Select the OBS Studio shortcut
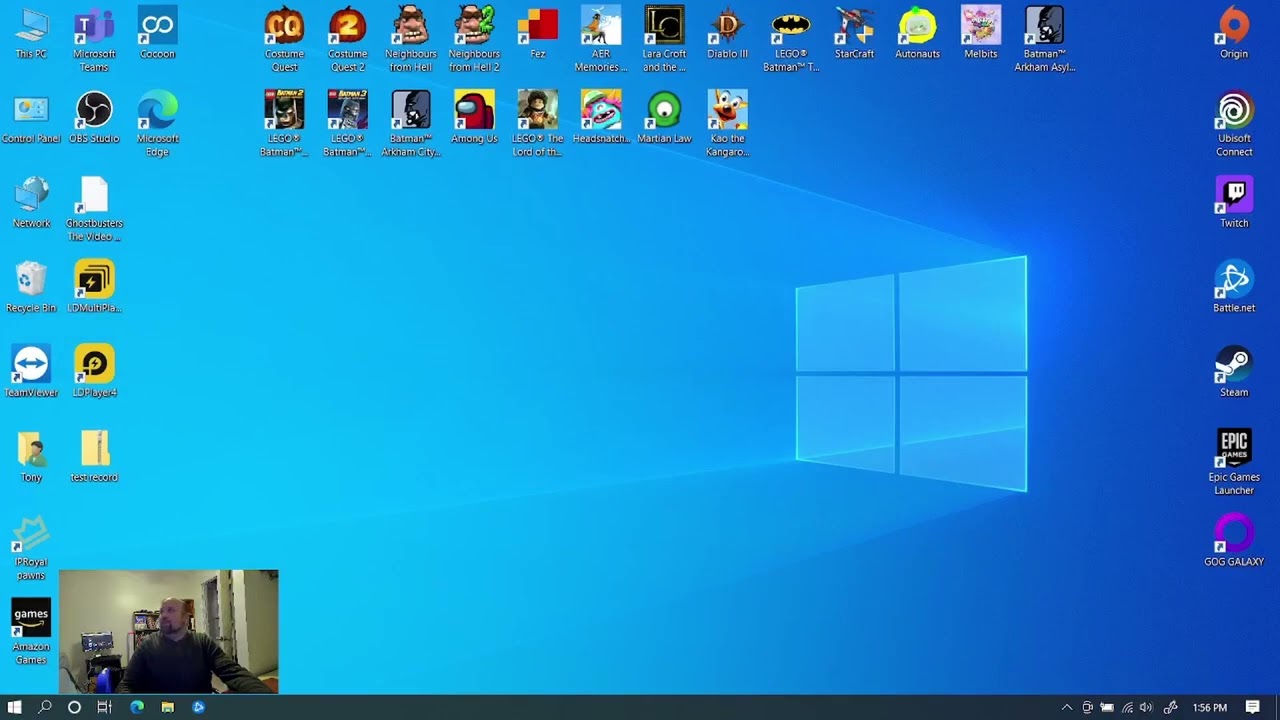This screenshot has width=1280, height=720. [x=94, y=118]
